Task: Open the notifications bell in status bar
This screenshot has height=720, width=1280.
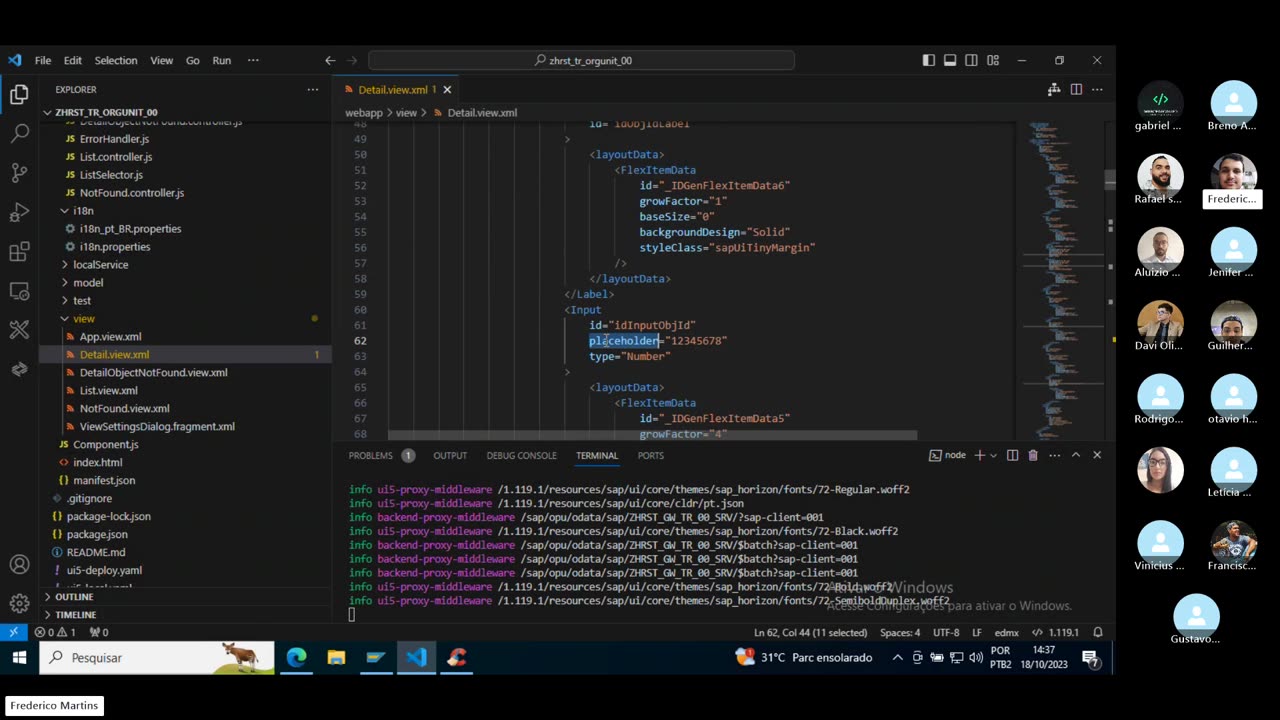Action: point(1098,632)
